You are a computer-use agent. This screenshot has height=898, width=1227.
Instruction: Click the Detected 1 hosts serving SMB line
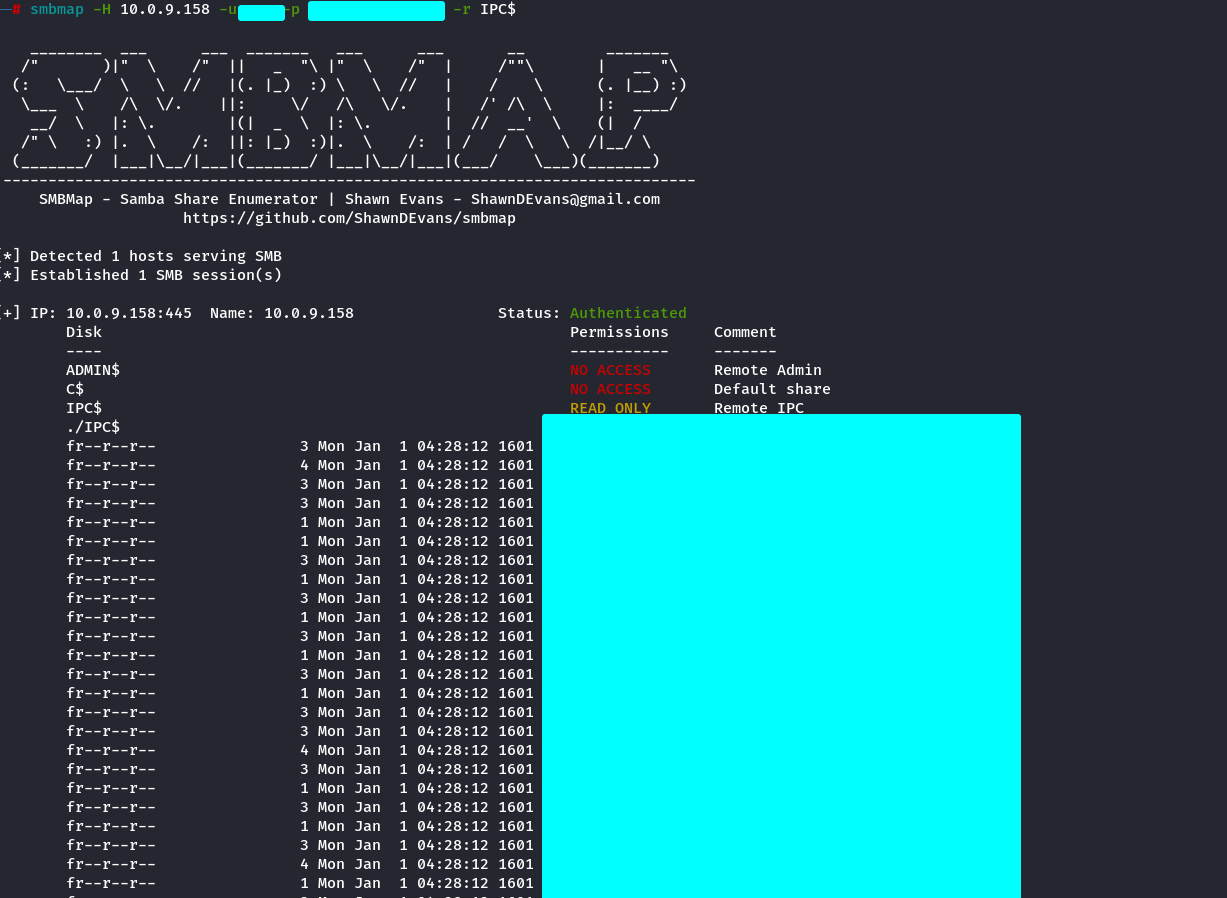pyautogui.click(x=155, y=256)
